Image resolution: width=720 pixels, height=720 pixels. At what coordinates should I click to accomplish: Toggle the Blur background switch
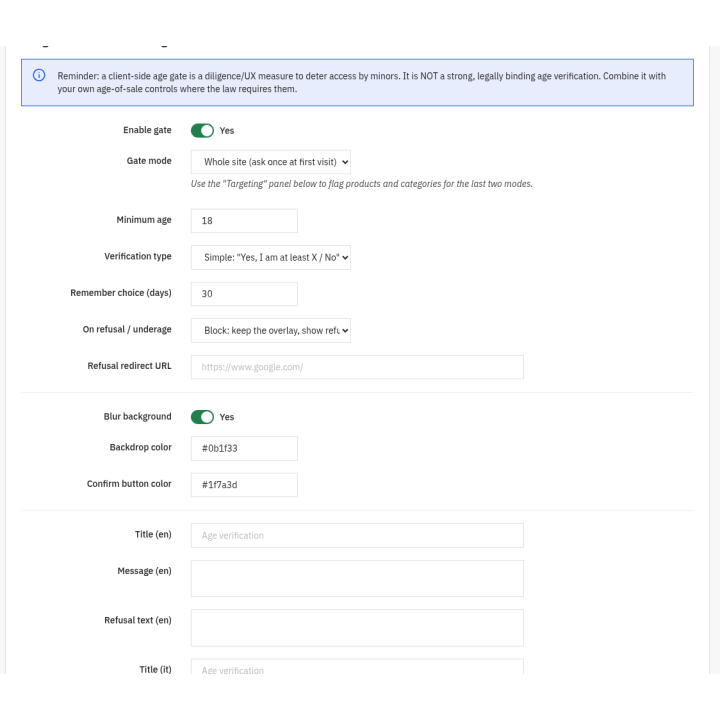point(202,417)
